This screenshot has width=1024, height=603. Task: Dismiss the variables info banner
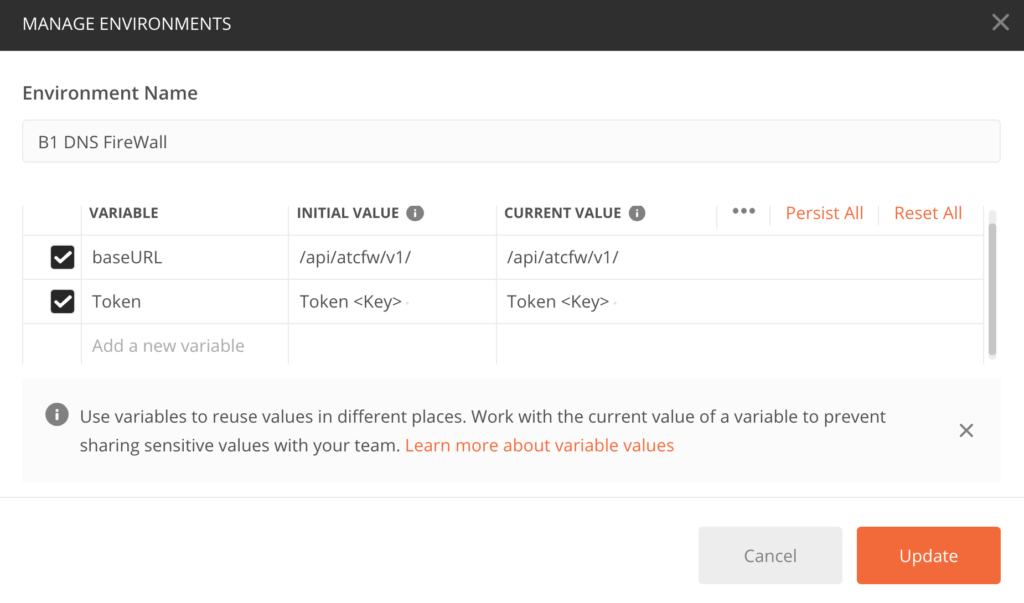966,431
